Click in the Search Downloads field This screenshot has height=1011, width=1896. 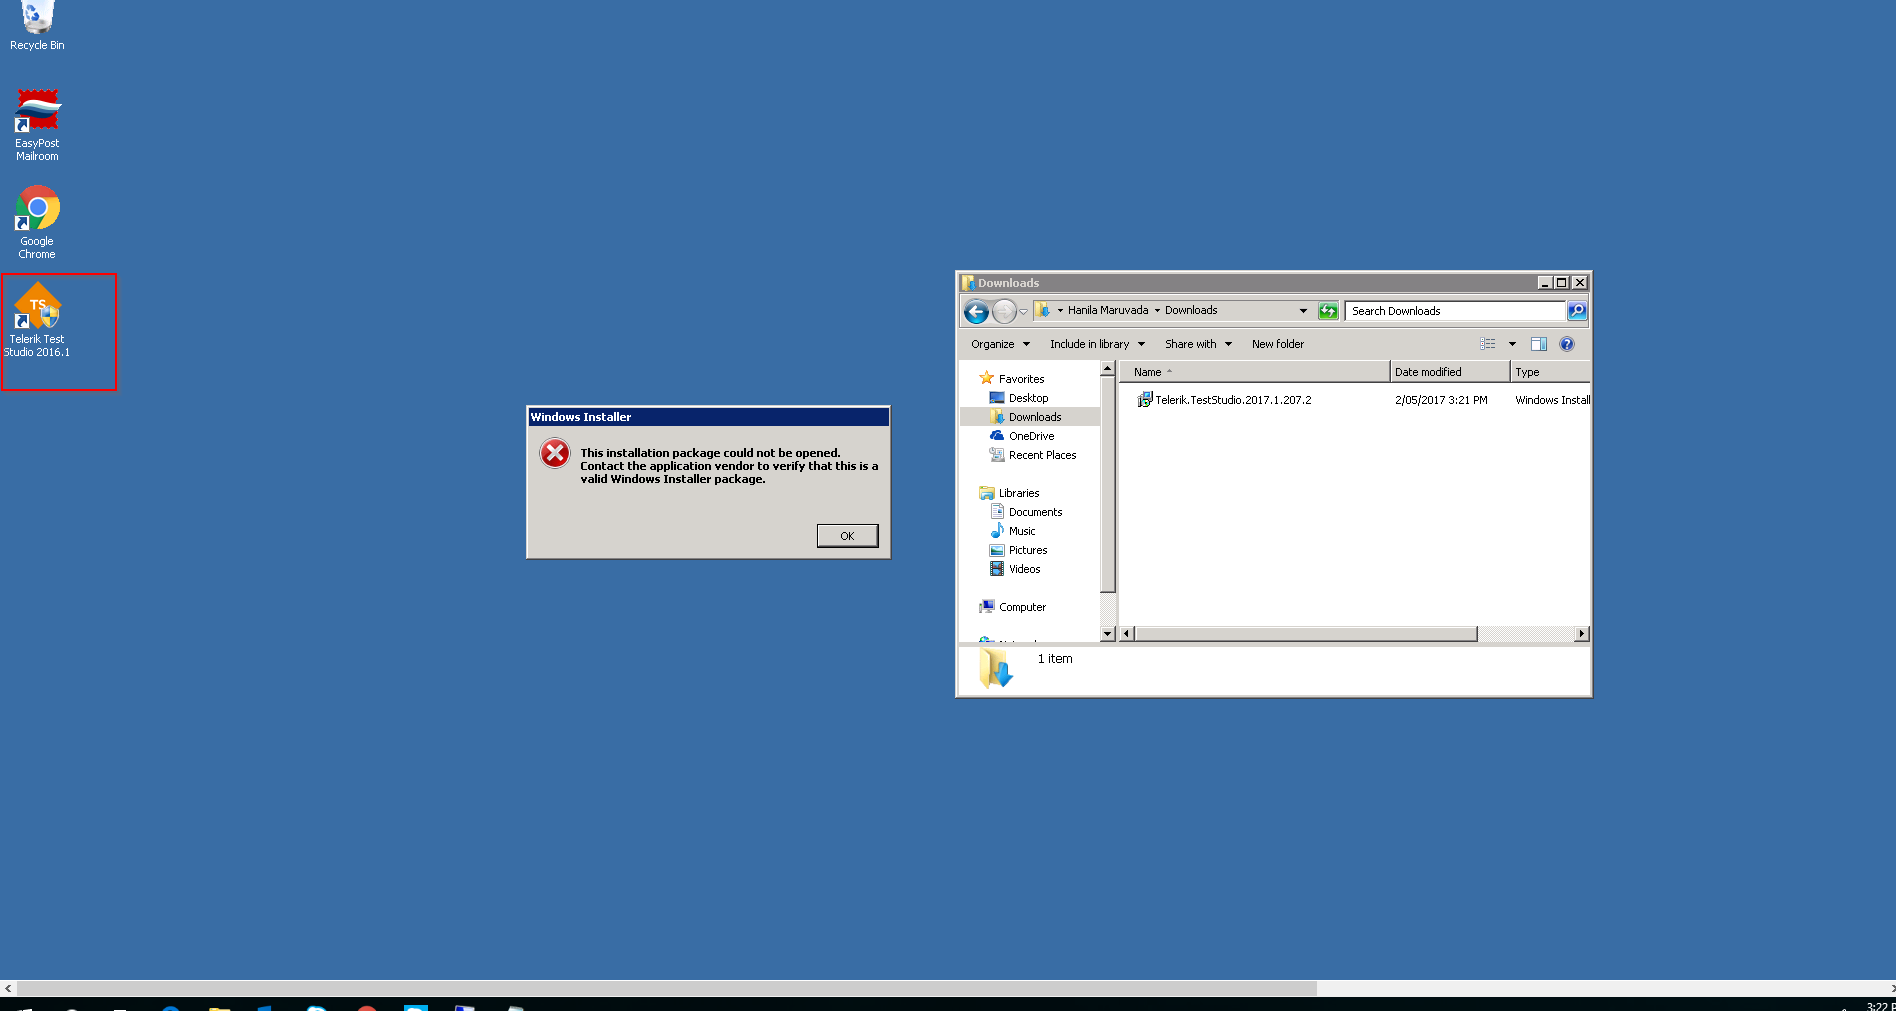[x=1454, y=311]
